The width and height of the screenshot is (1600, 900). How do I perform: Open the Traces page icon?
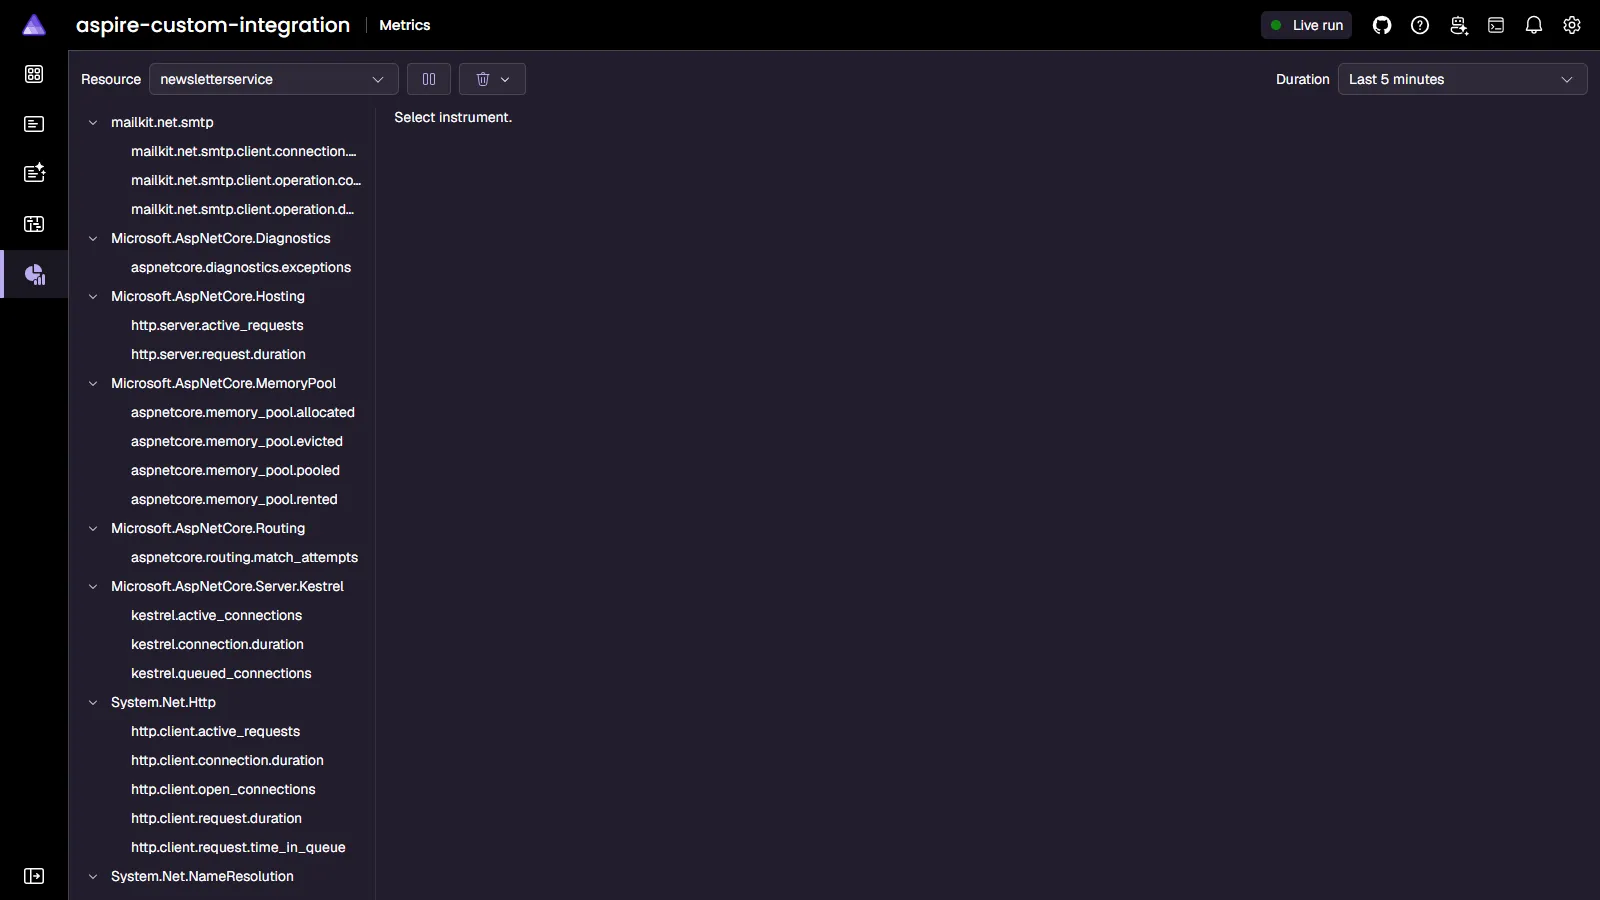34,224
